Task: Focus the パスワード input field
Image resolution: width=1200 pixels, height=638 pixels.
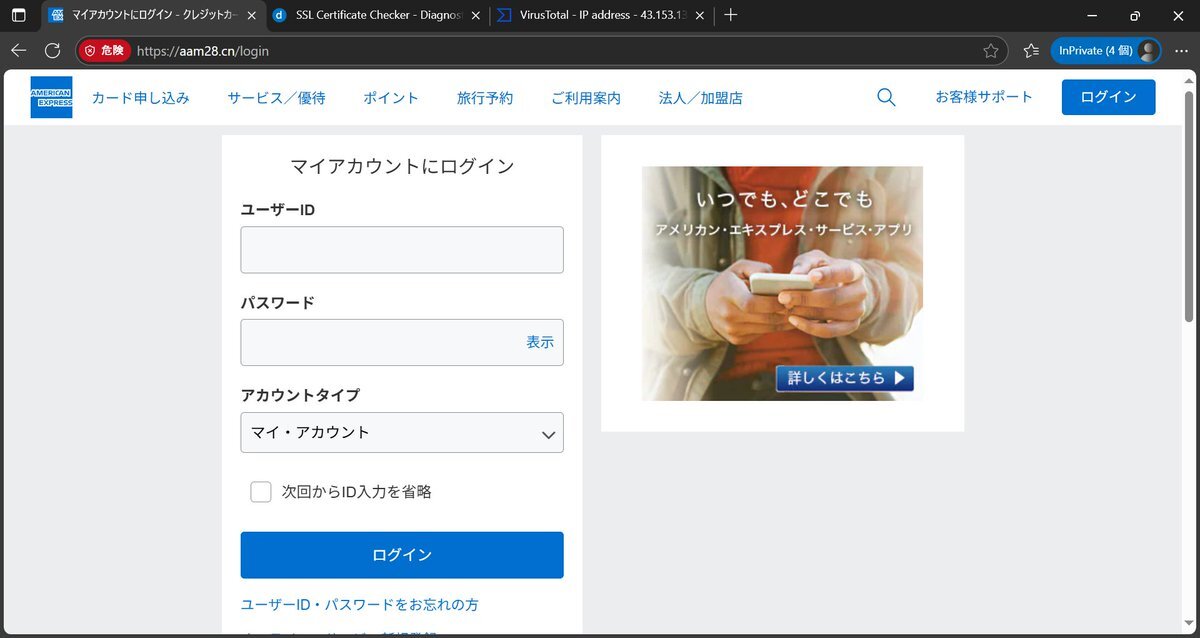Action: pyautogui.click(x=402, y=342)
